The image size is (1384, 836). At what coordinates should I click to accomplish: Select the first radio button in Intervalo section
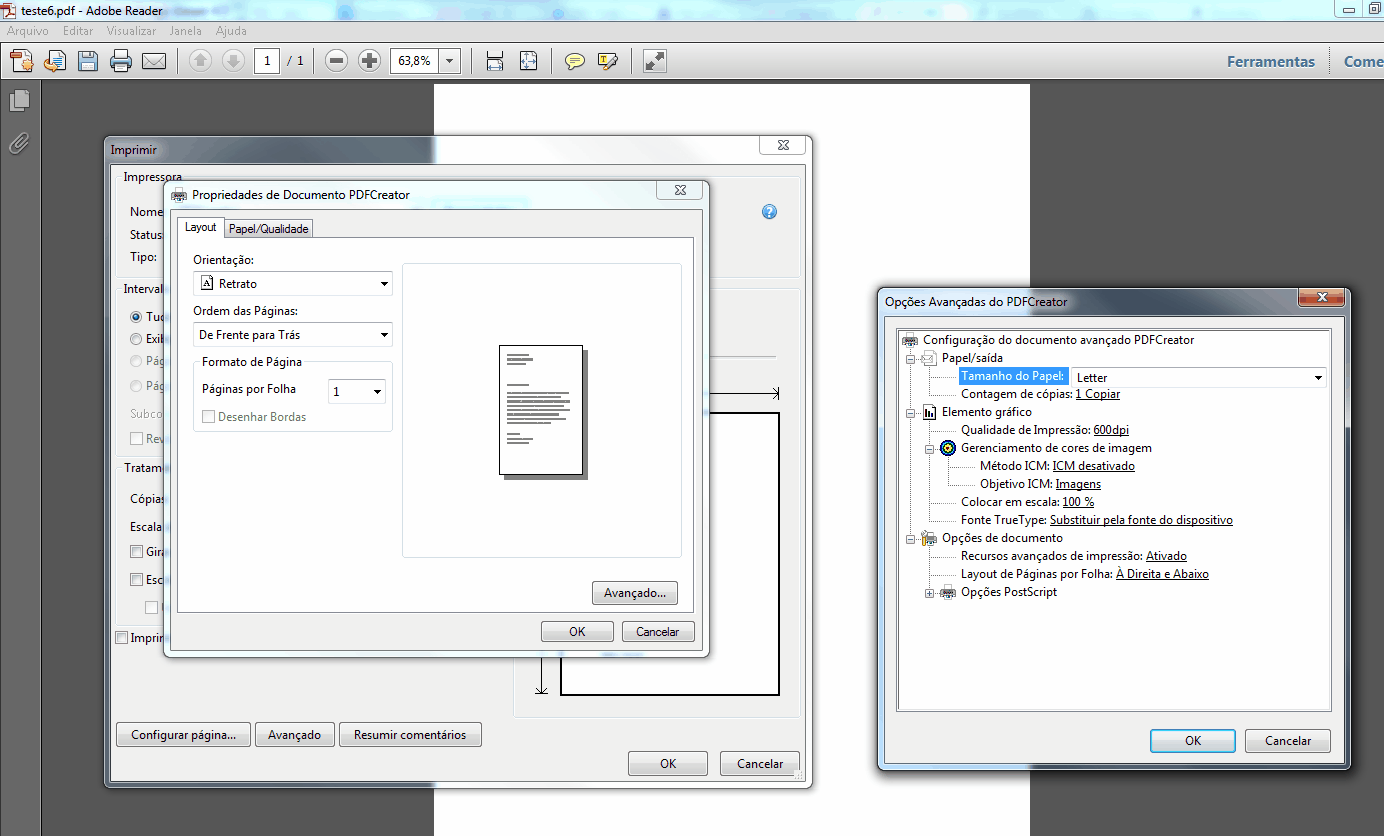[x=137, y=317]
